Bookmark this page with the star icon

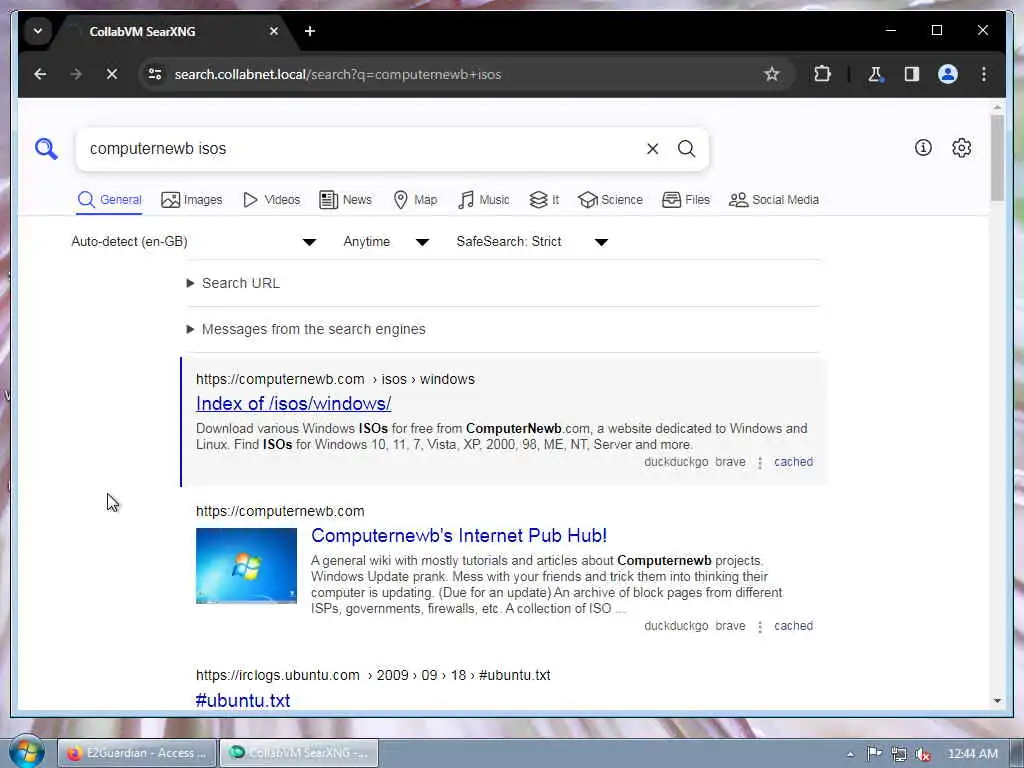771,74
